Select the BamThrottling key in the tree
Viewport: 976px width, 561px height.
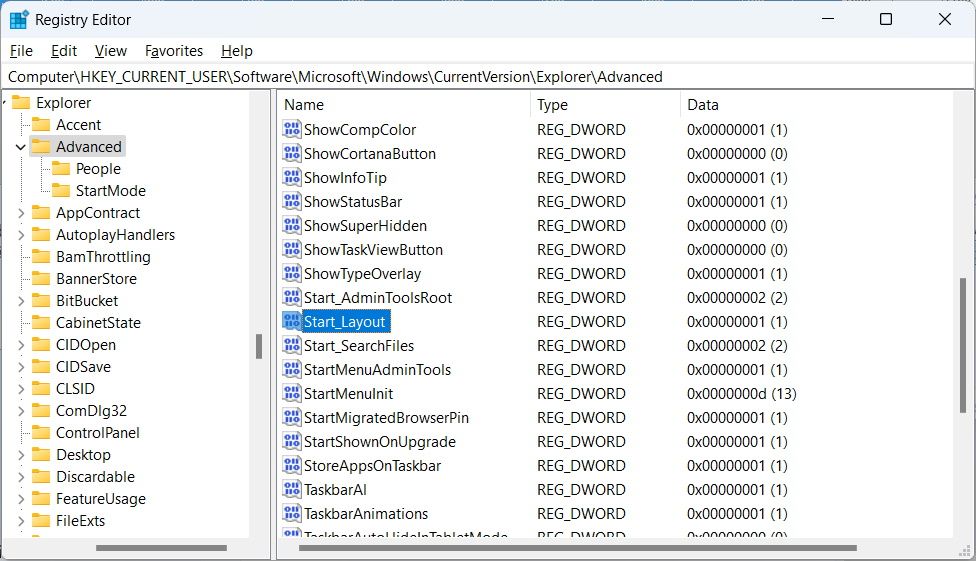[103, 257]
